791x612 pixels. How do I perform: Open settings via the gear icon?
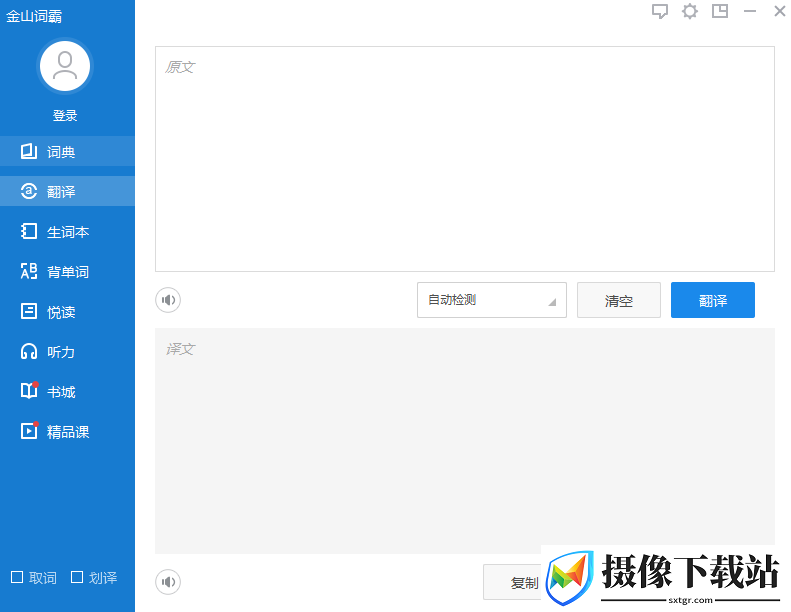pos(690,11)
